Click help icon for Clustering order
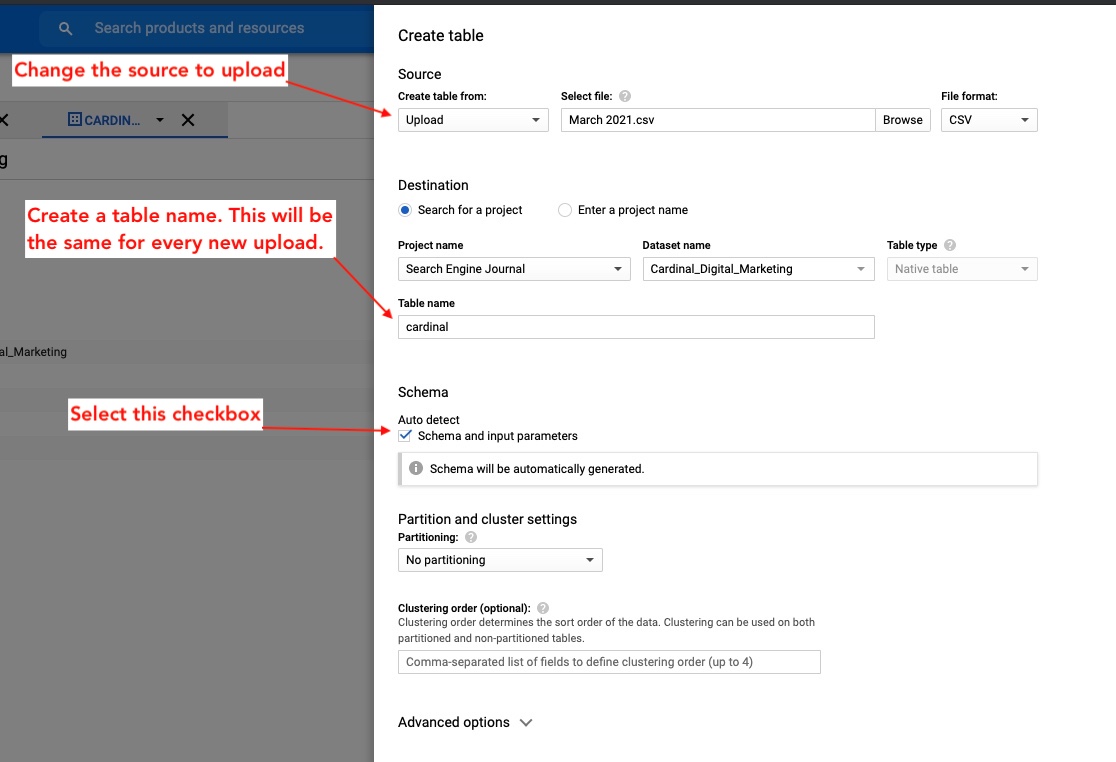This screenshot has height=762, width=1116. [543, 608]
